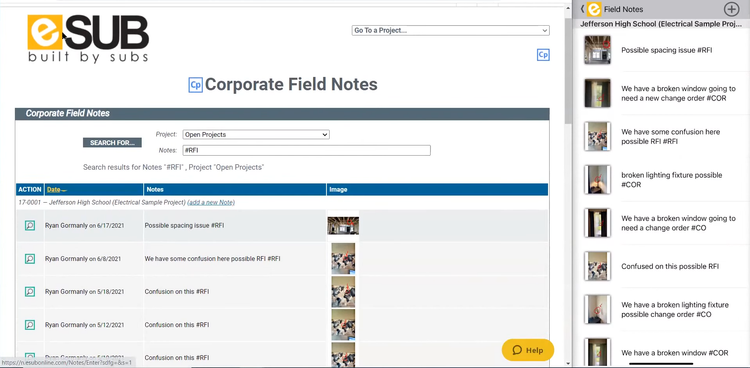Go back using Field Notes chevron in mobile panel
Image resolution: width=750 pixels, height=368 pixels.
pos(582,9)
